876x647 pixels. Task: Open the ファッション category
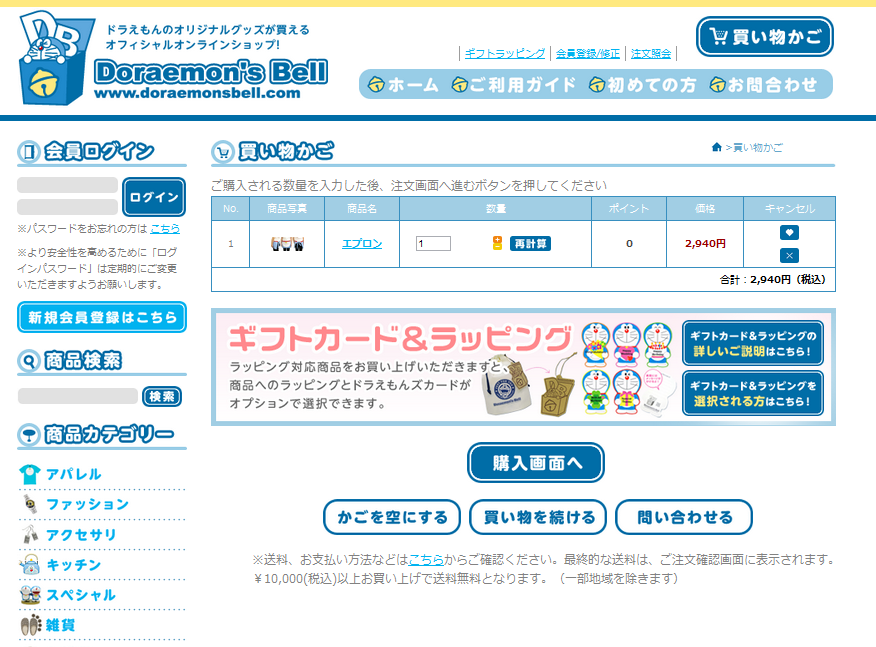click(x=74, y=505)
